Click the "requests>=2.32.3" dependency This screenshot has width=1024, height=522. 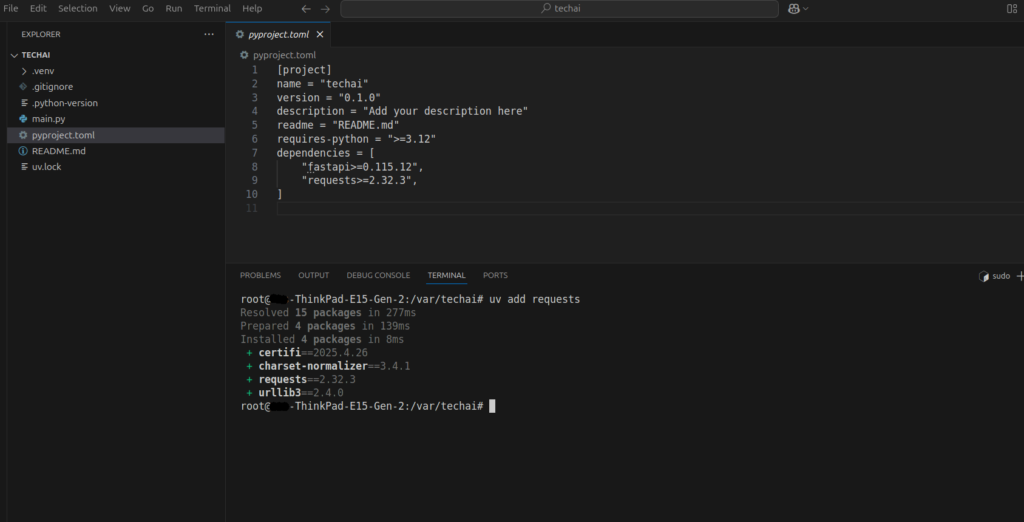(x=359, y=180)
